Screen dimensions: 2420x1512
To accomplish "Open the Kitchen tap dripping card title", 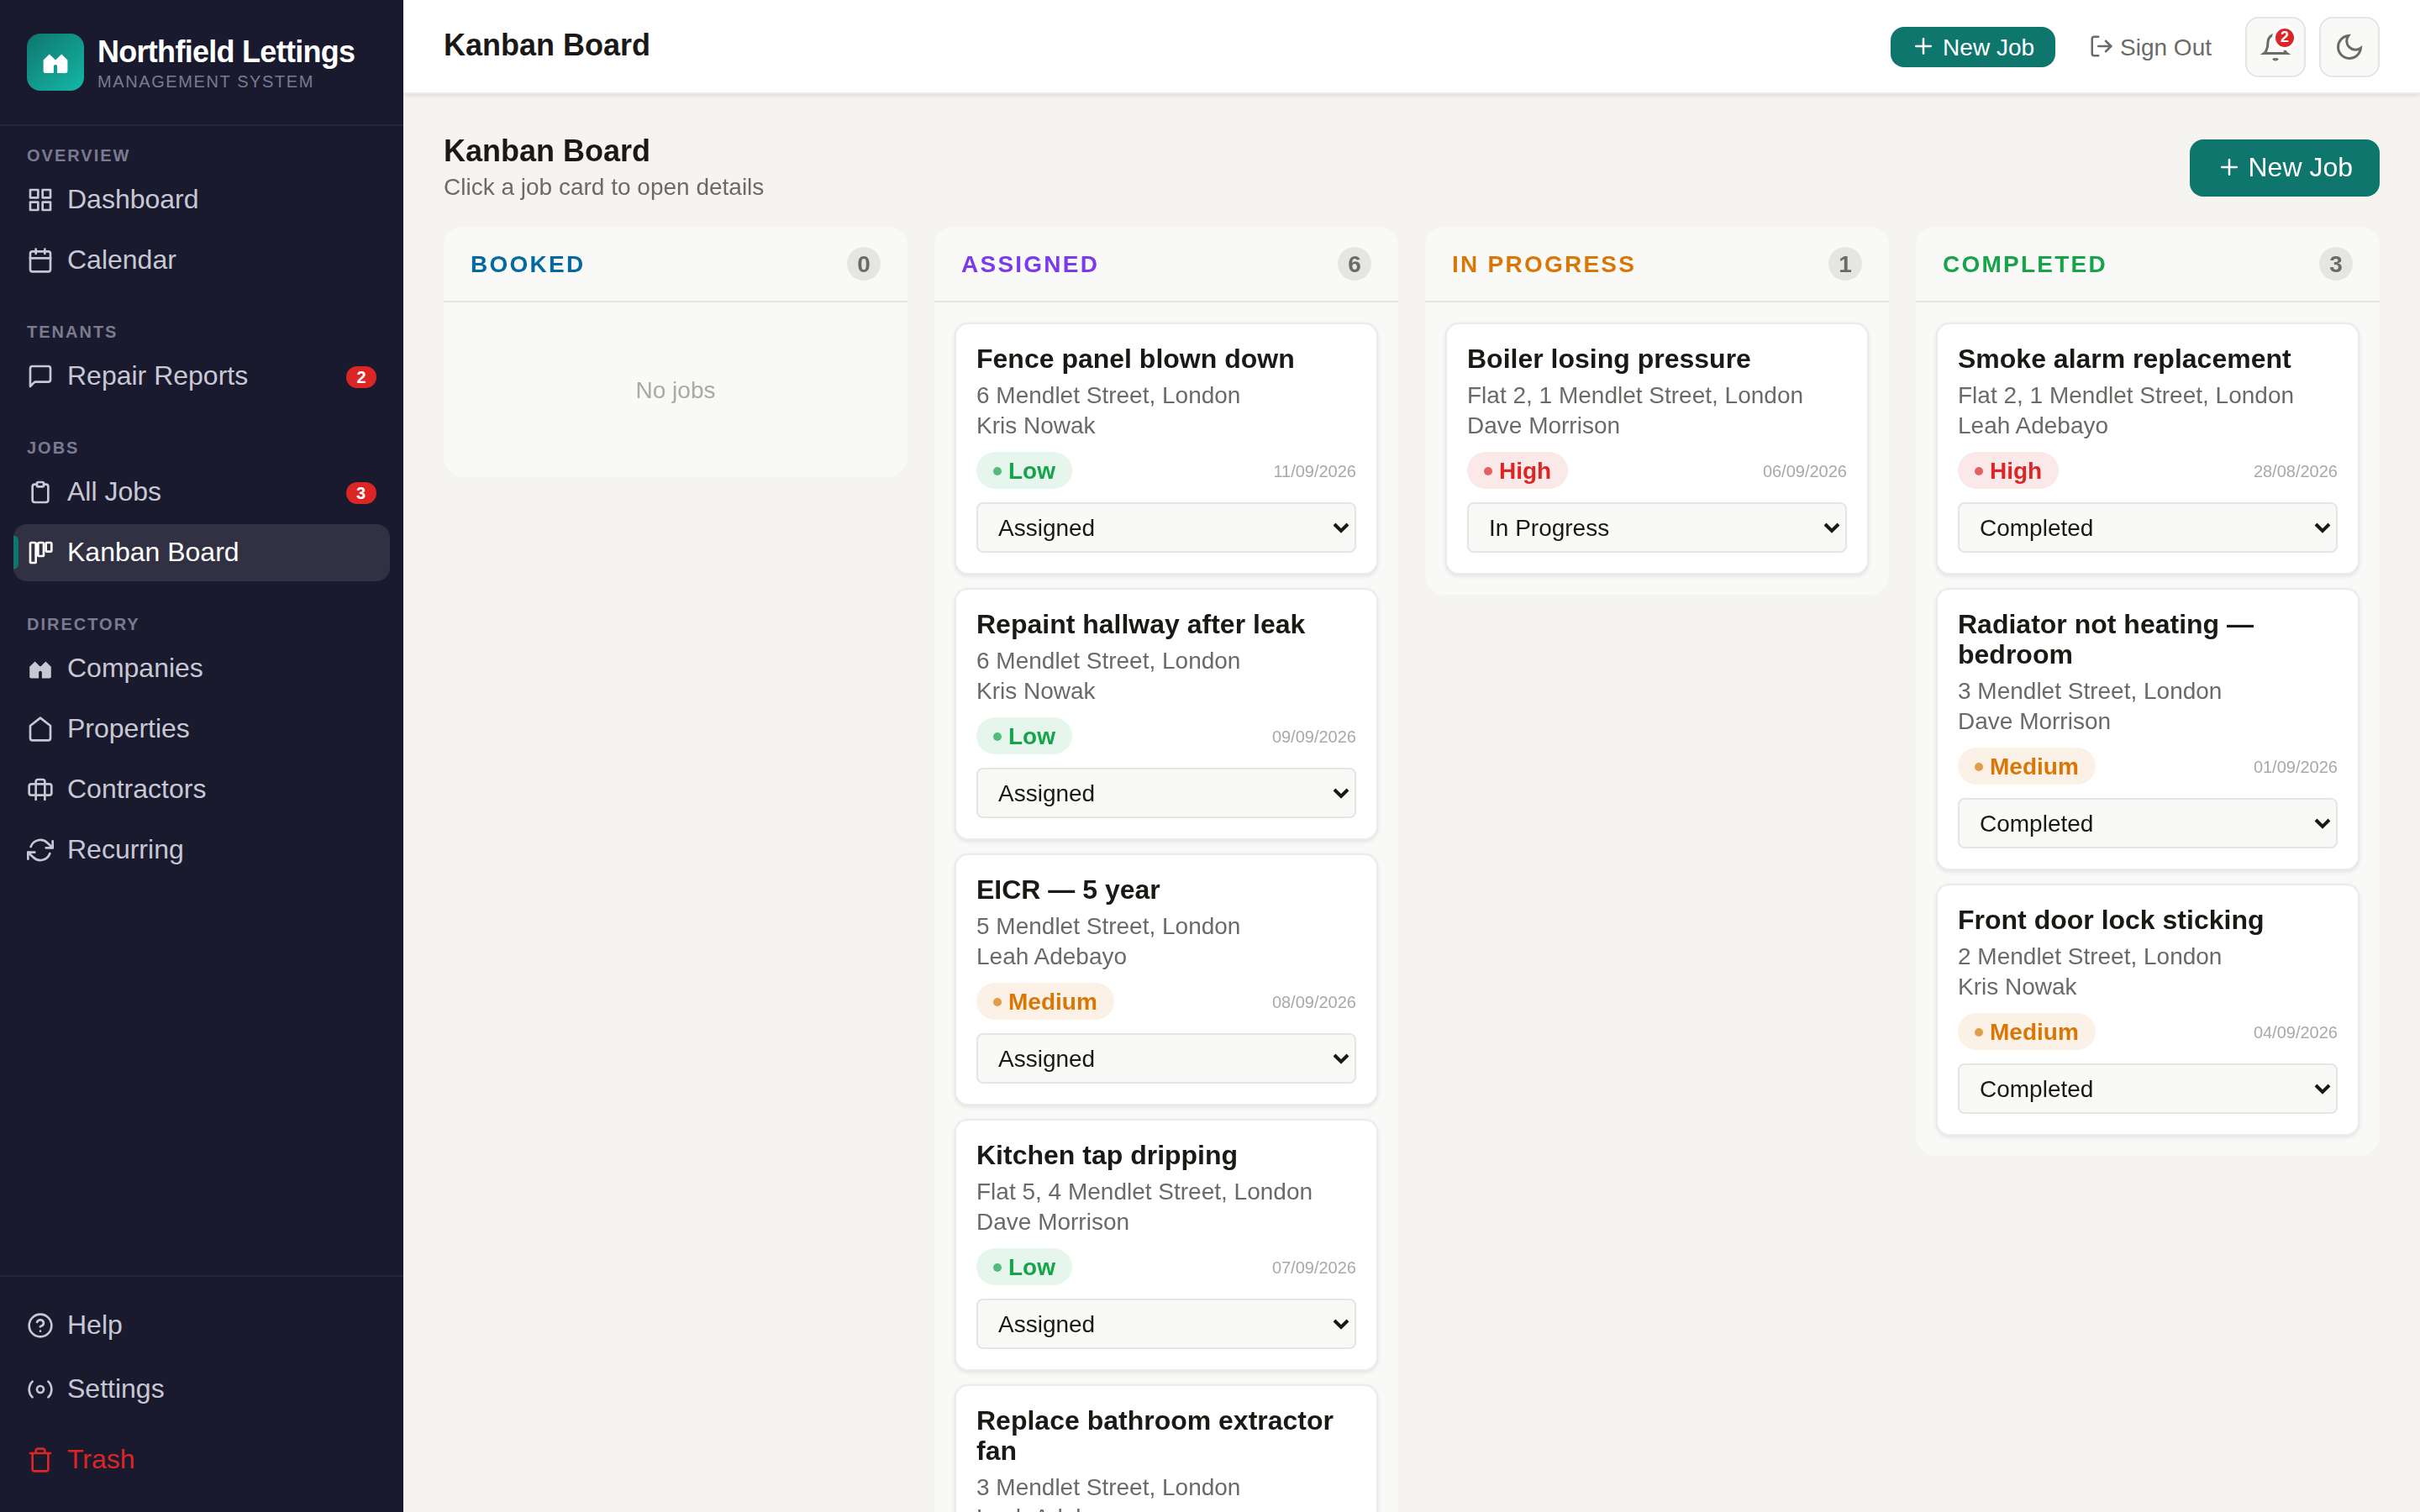I will tap(1107, 1155).
